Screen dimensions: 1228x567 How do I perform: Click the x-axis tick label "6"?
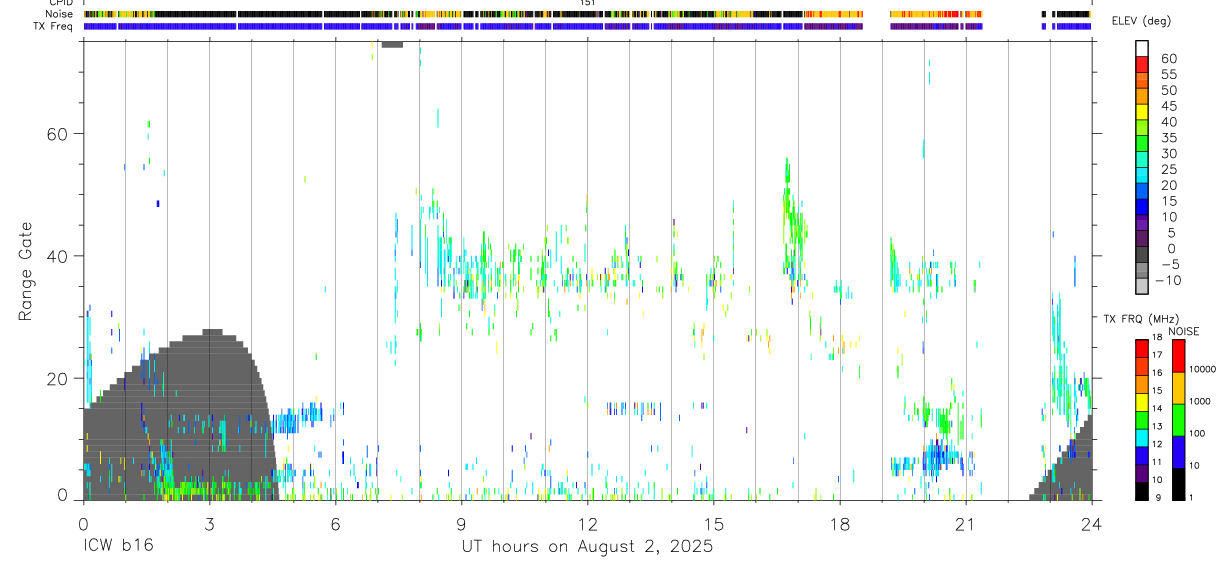coord(335,523)
